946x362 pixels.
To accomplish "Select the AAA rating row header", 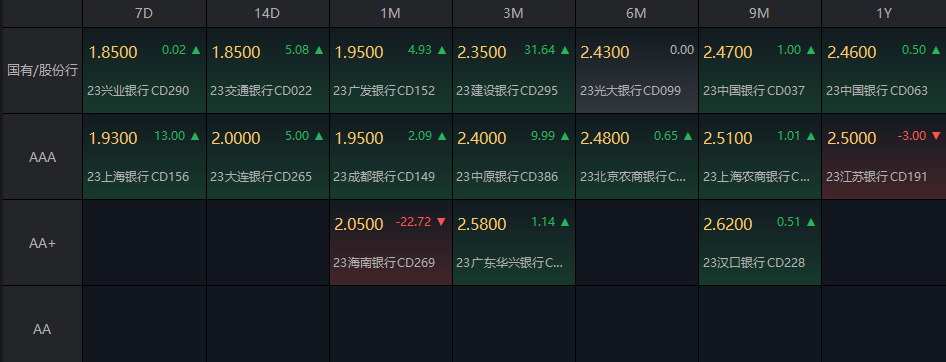I will (42, 157).
